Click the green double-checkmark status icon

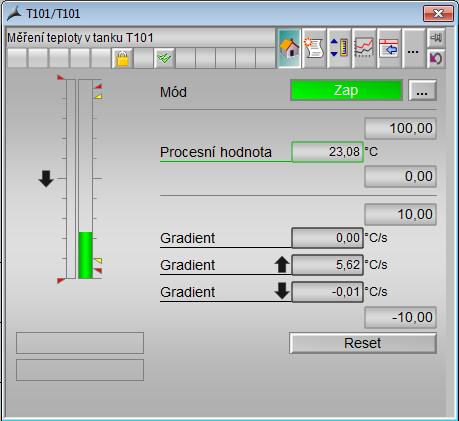[164, 58]
